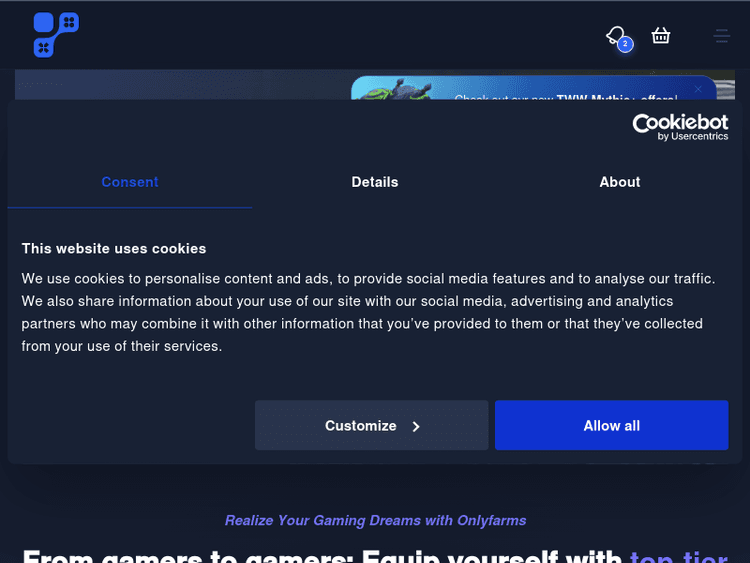Click the Cookiebot by Usercentrics logo
The width and height of the screenshot is (750, 563).
tap(680, 126)
